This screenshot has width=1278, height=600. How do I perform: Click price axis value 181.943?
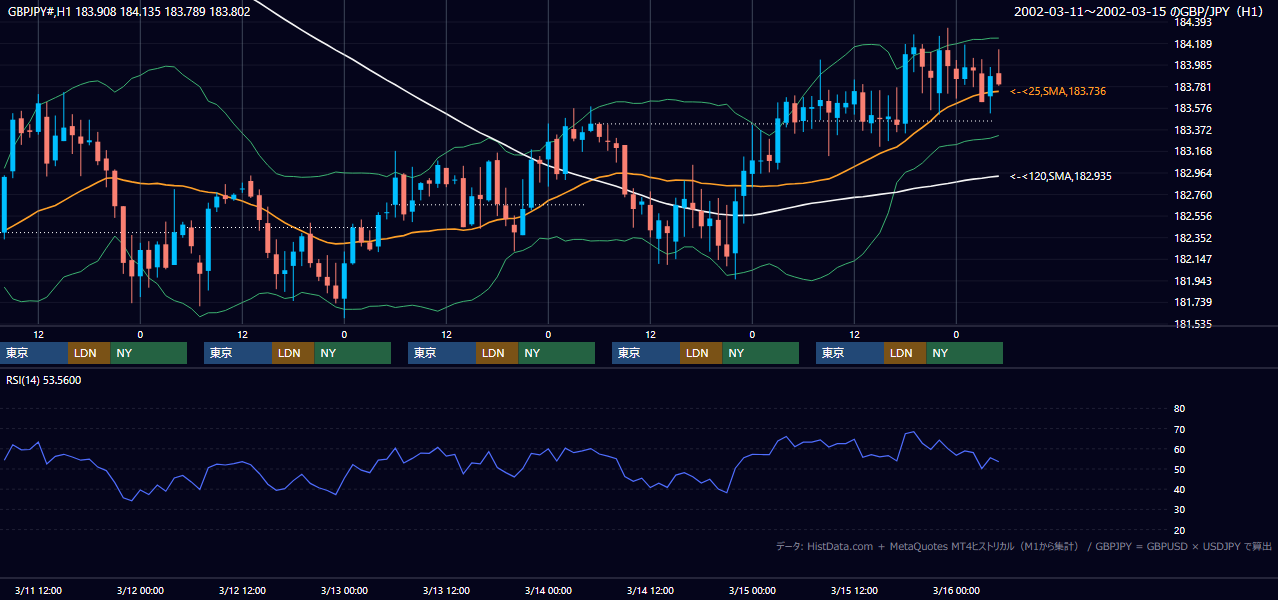pos(1194,281)
